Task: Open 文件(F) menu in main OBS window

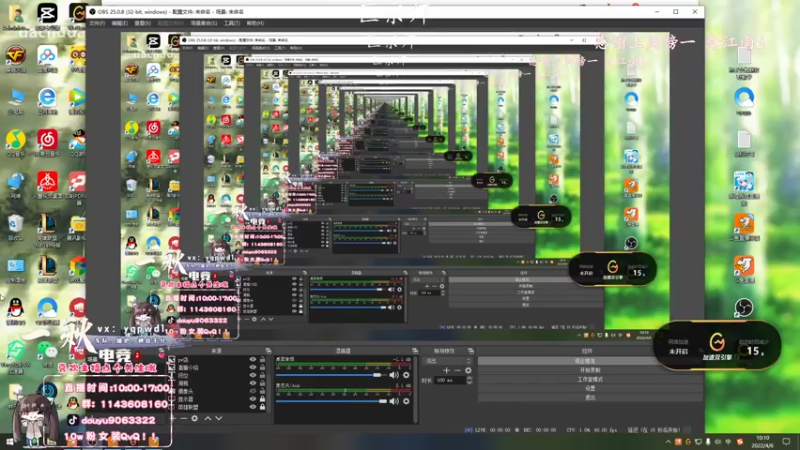Action: (97, 23)
